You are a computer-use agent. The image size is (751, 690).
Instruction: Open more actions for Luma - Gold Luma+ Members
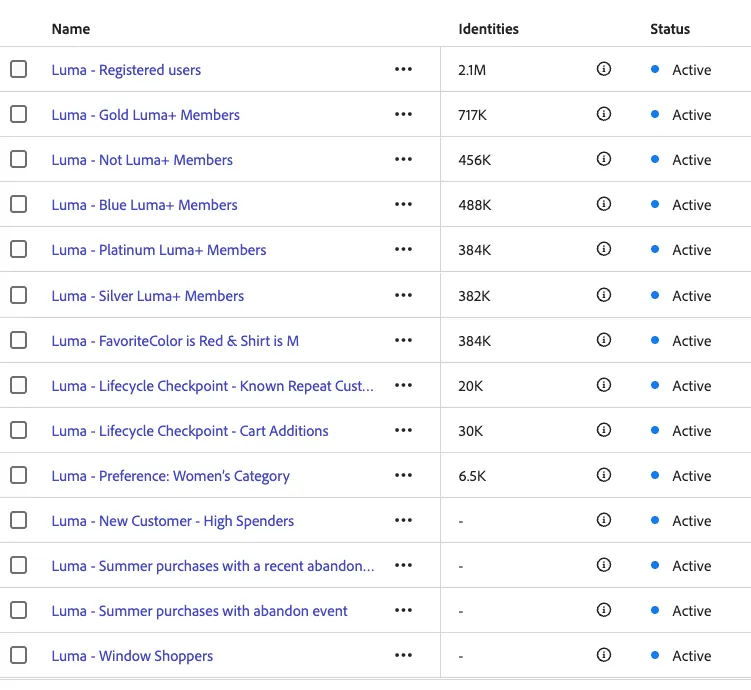pos(403,114)
